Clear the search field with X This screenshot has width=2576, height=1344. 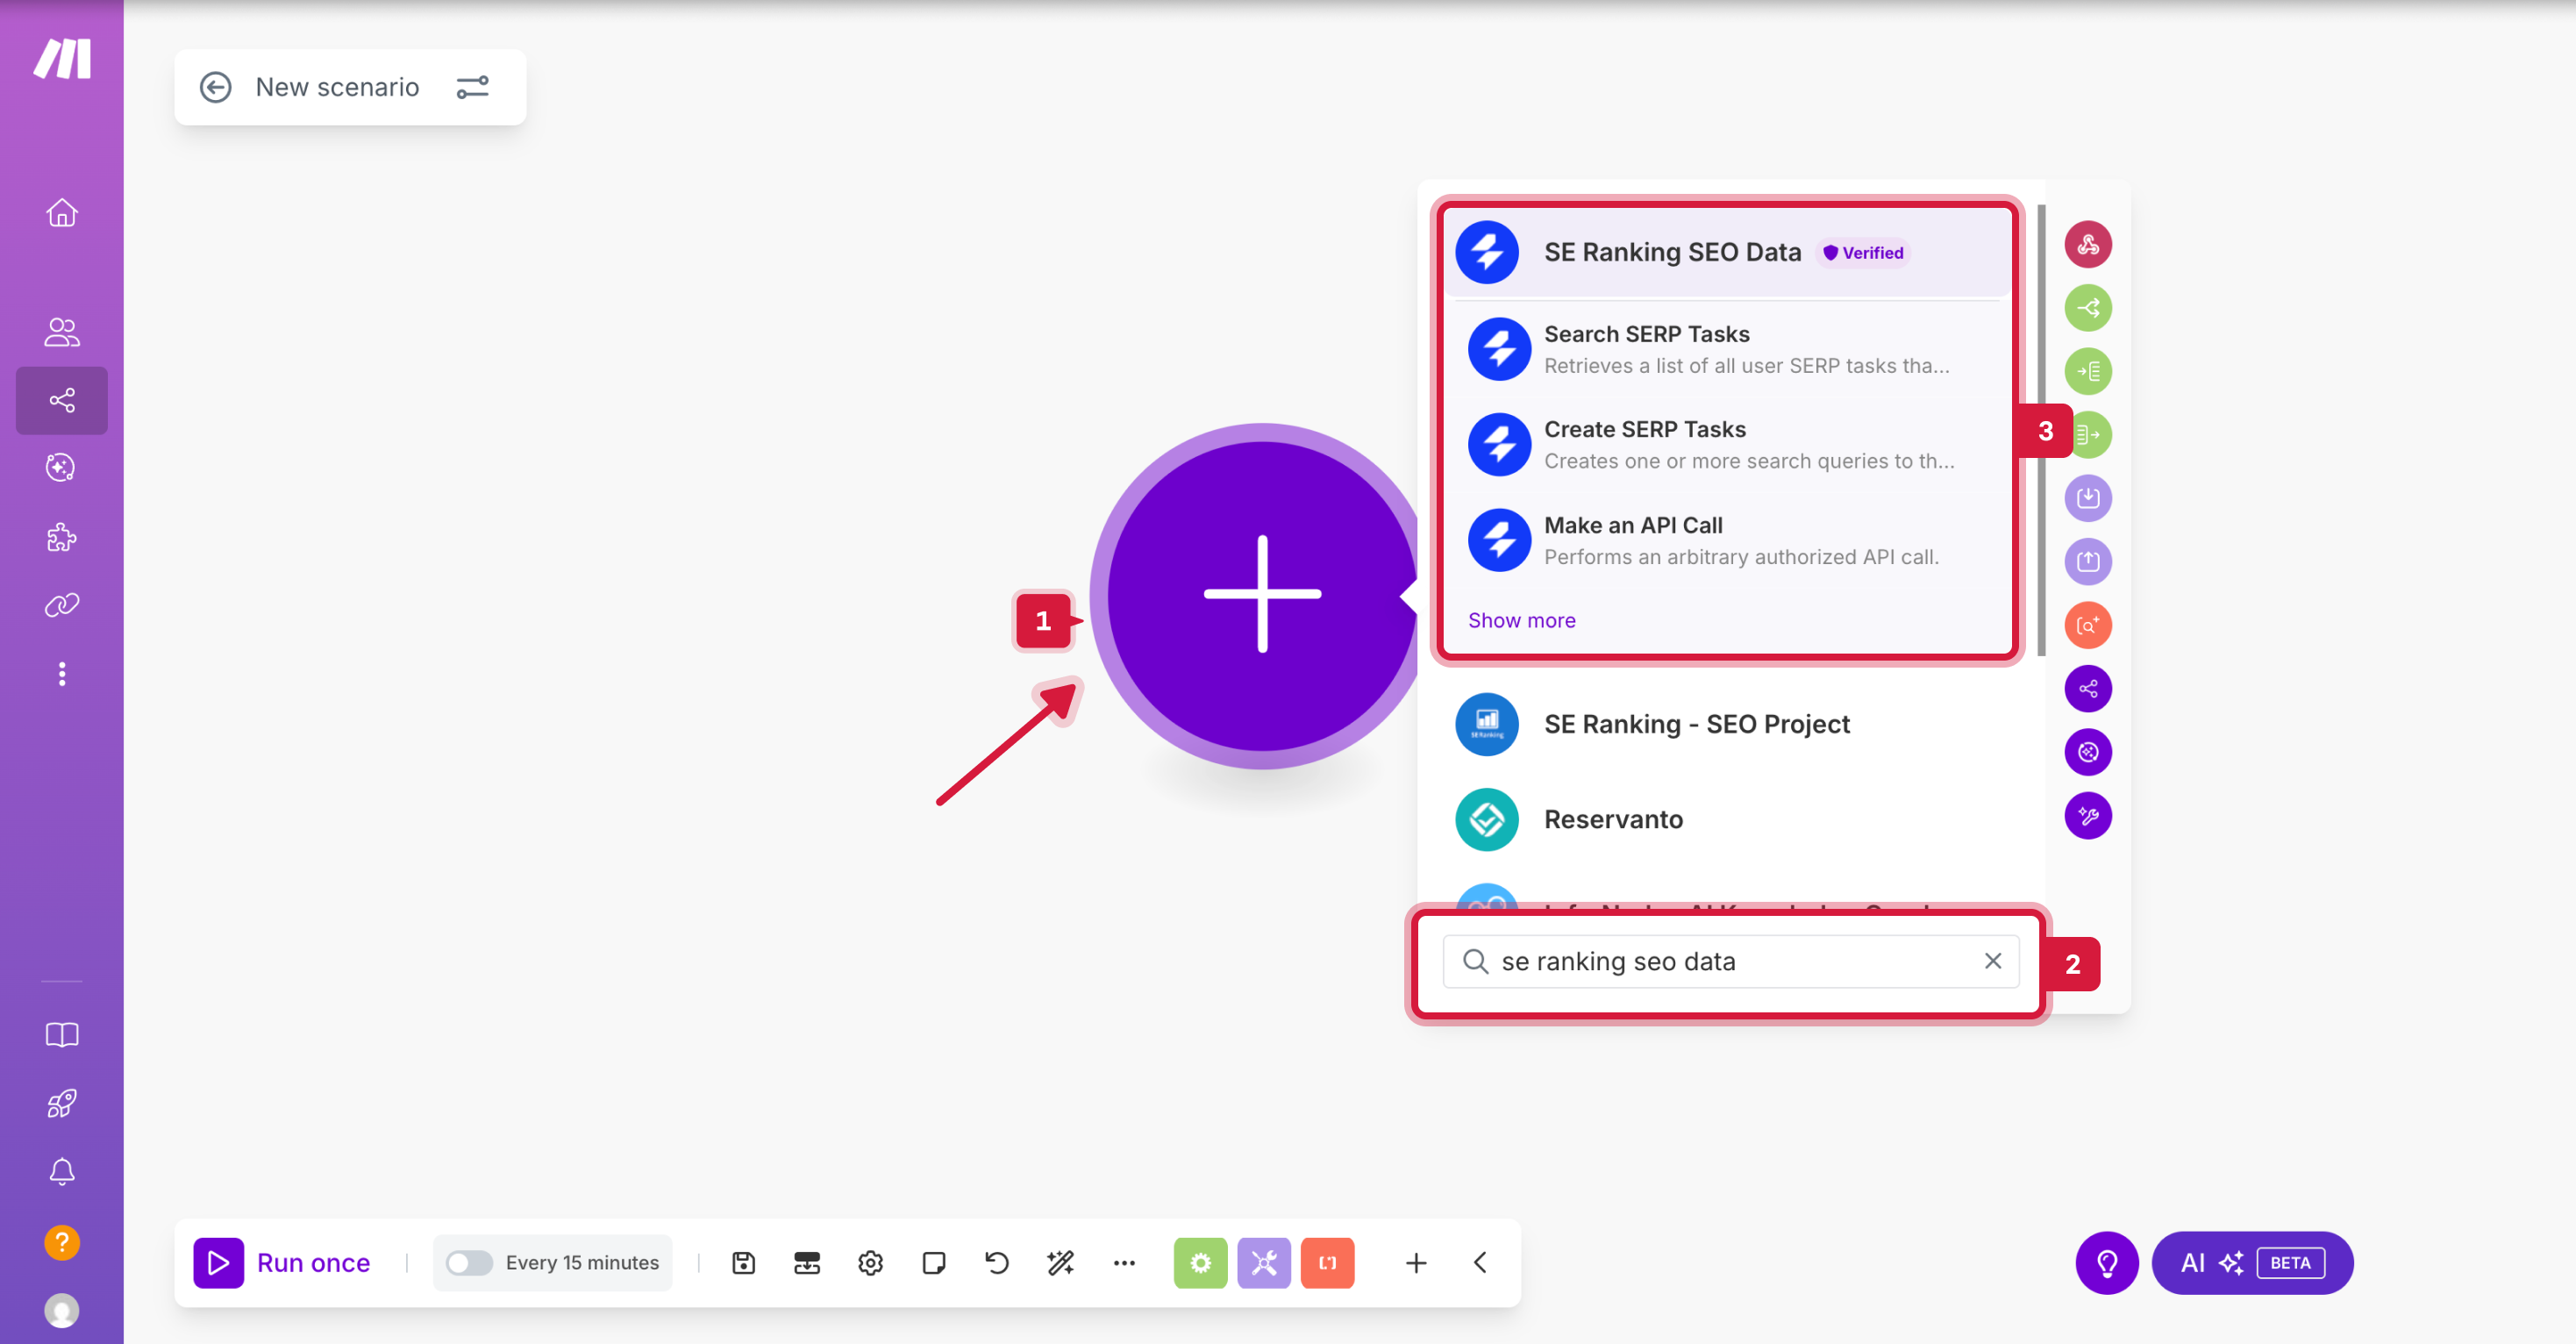click(1992, 961)
